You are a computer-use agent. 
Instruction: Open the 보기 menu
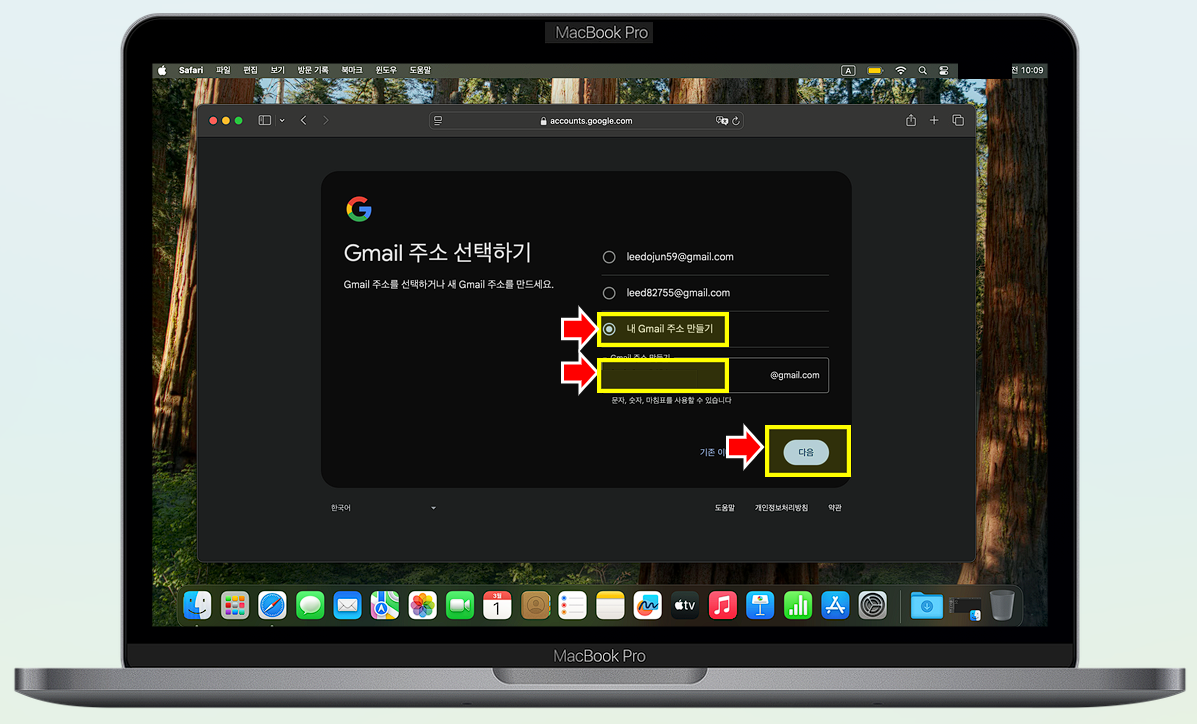(x=277, y=70)
